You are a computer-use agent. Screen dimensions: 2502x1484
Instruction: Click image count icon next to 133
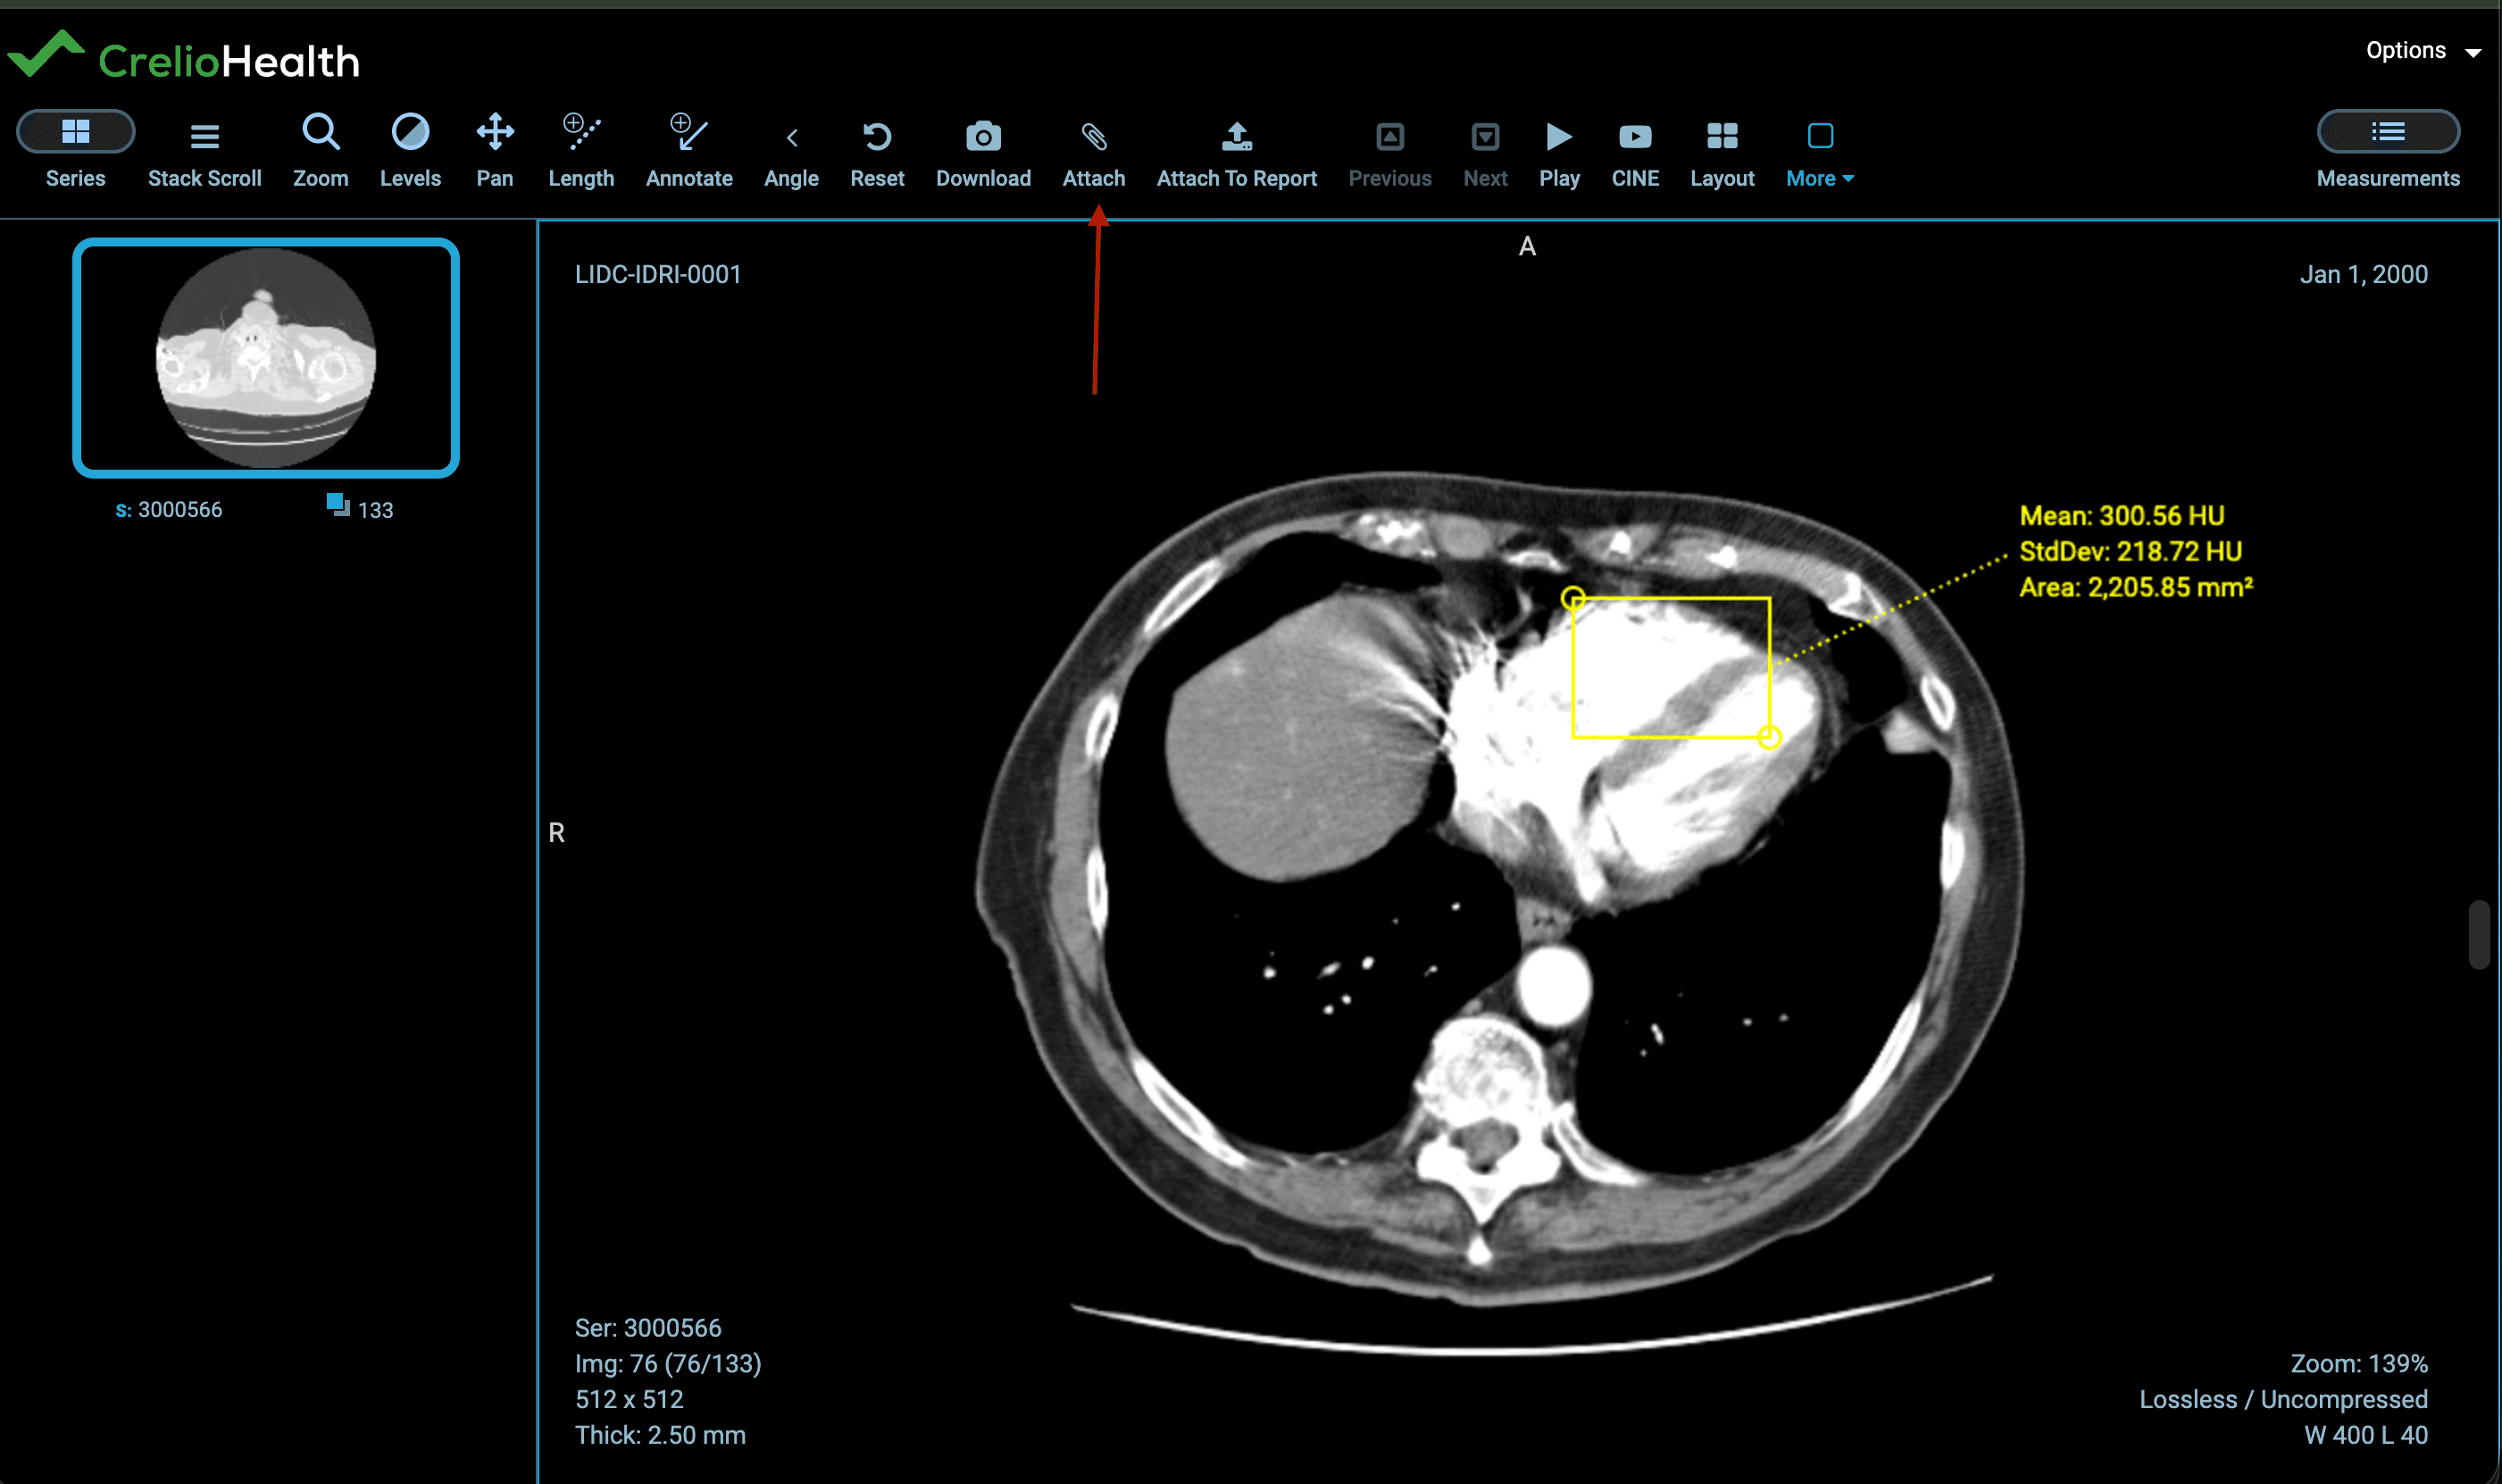click(338, 505)
